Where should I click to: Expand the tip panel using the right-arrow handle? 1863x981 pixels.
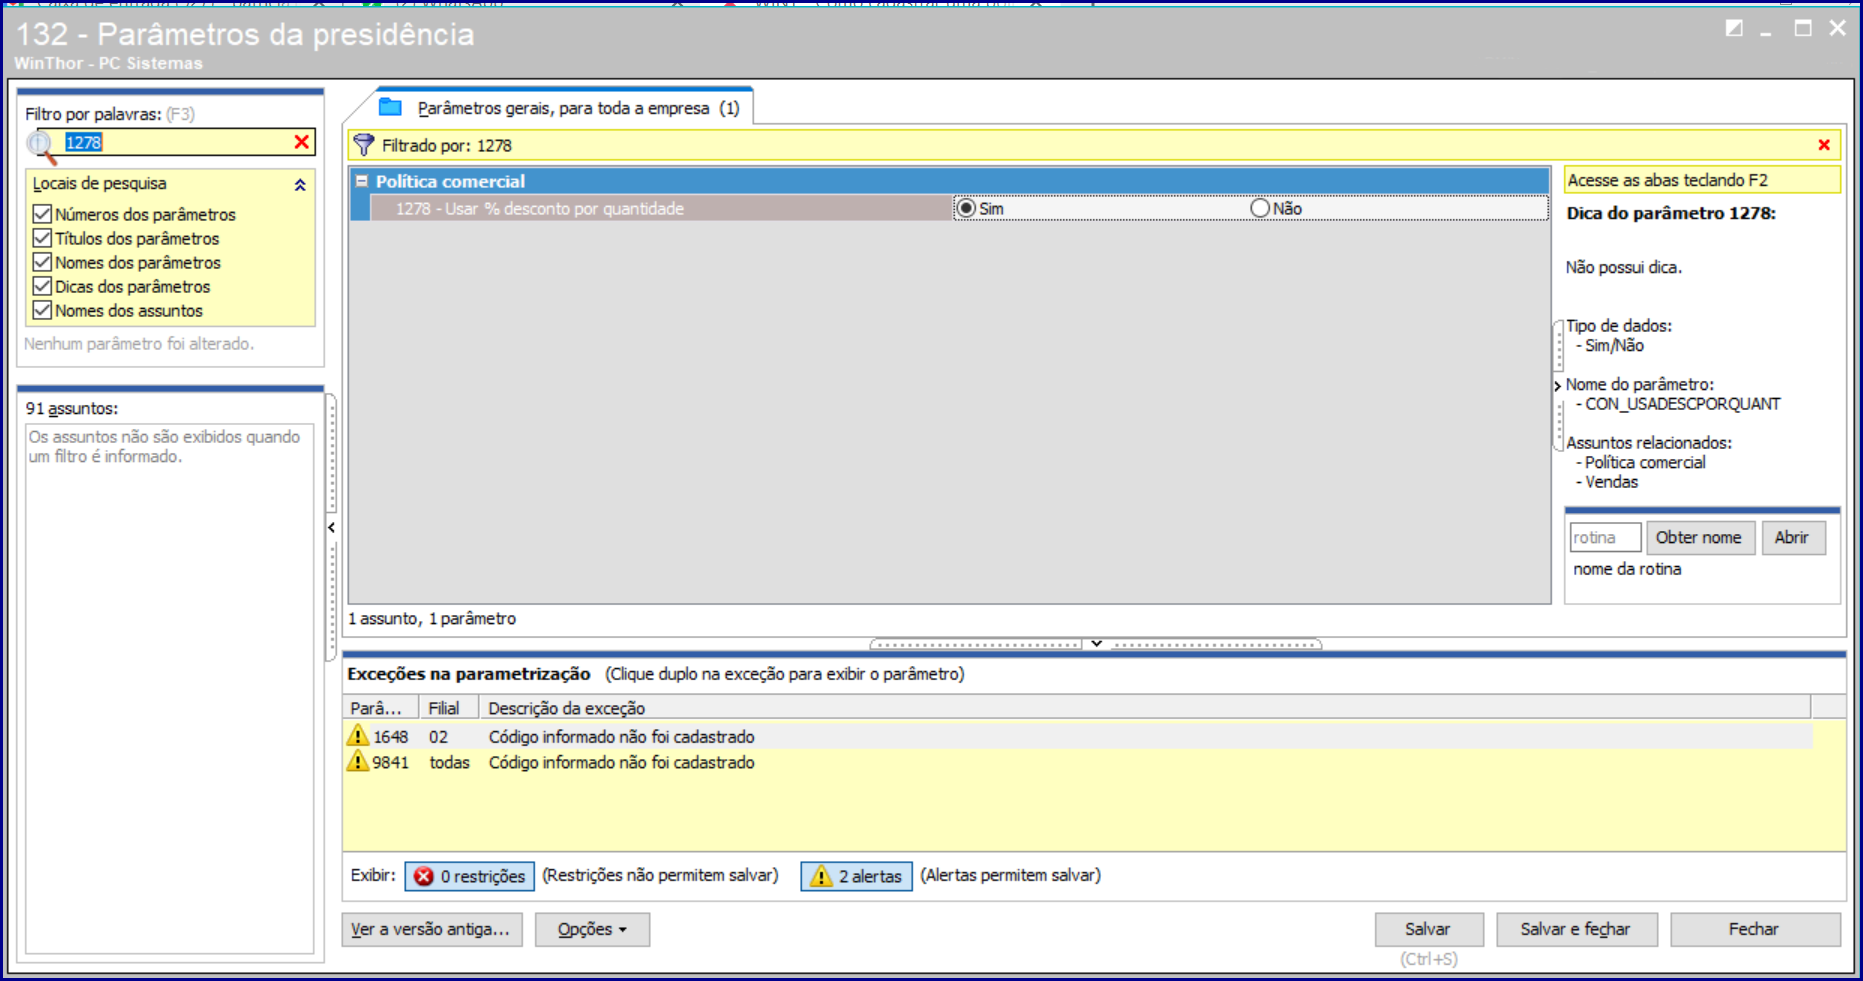click(x=1558, y=386)
